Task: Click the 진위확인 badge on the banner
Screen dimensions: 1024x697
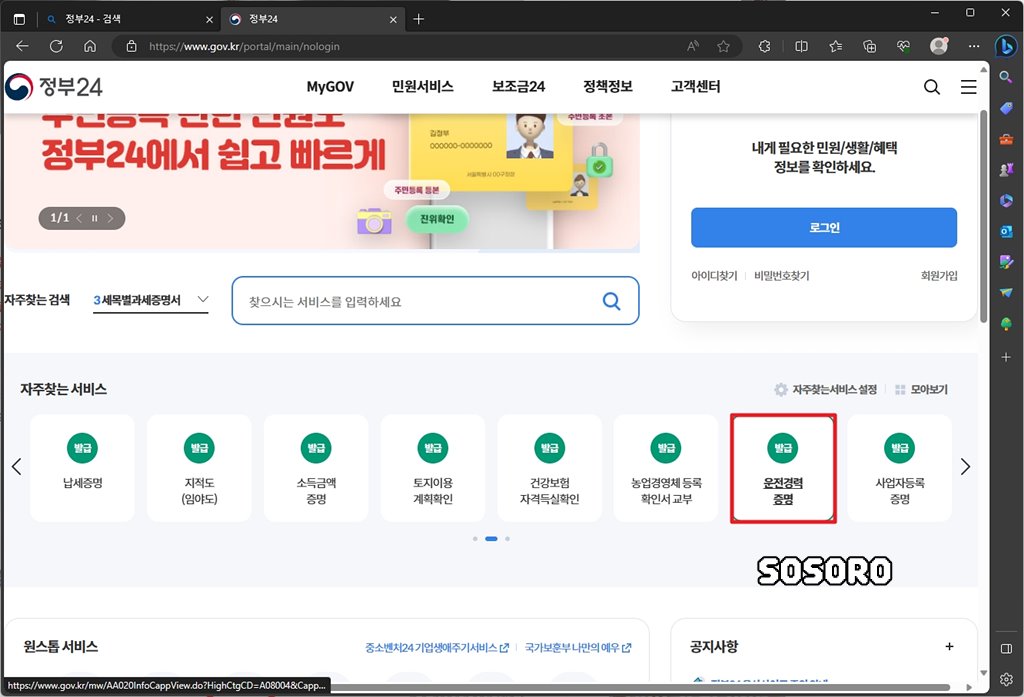Action: [437, 219]
